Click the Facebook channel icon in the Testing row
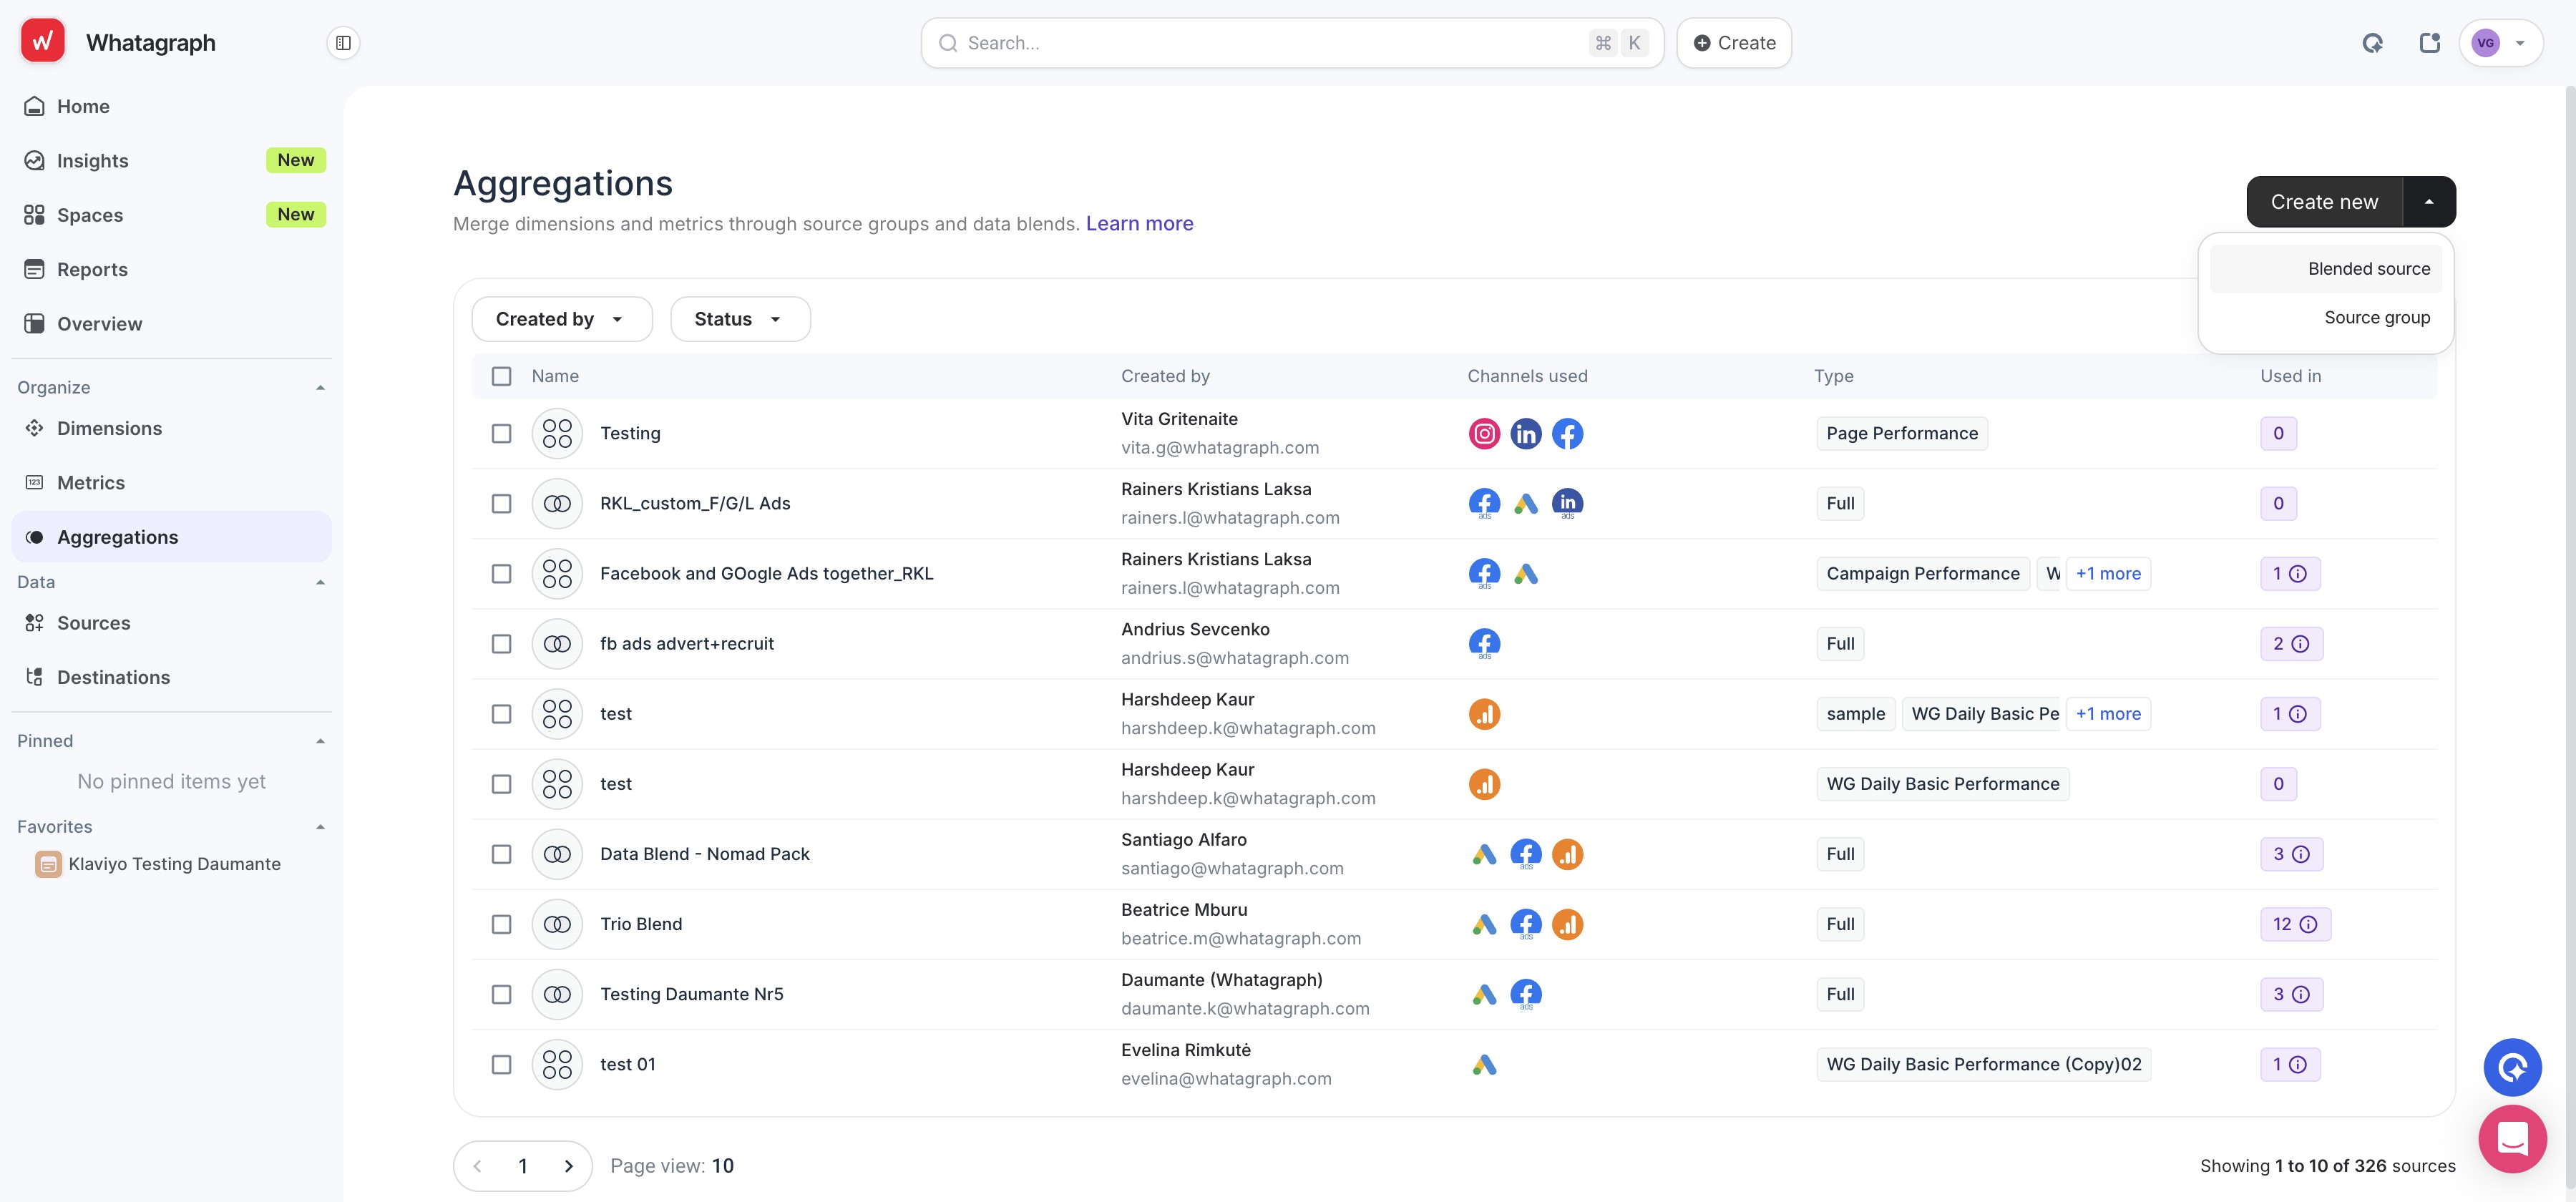This screenshot has height=1202, width=2576. coord(1567,433)
